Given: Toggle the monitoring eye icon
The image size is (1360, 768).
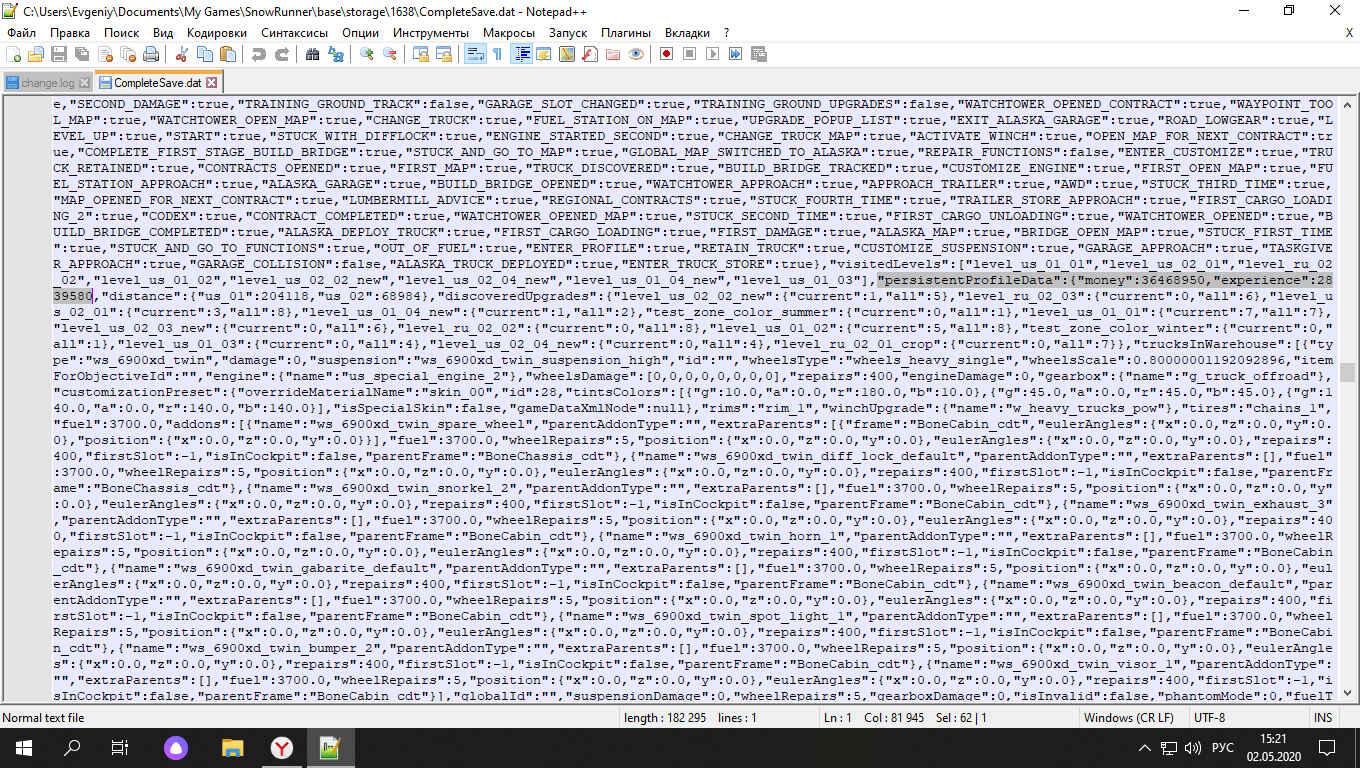Looking at the screenshot, I should point(635,54).
